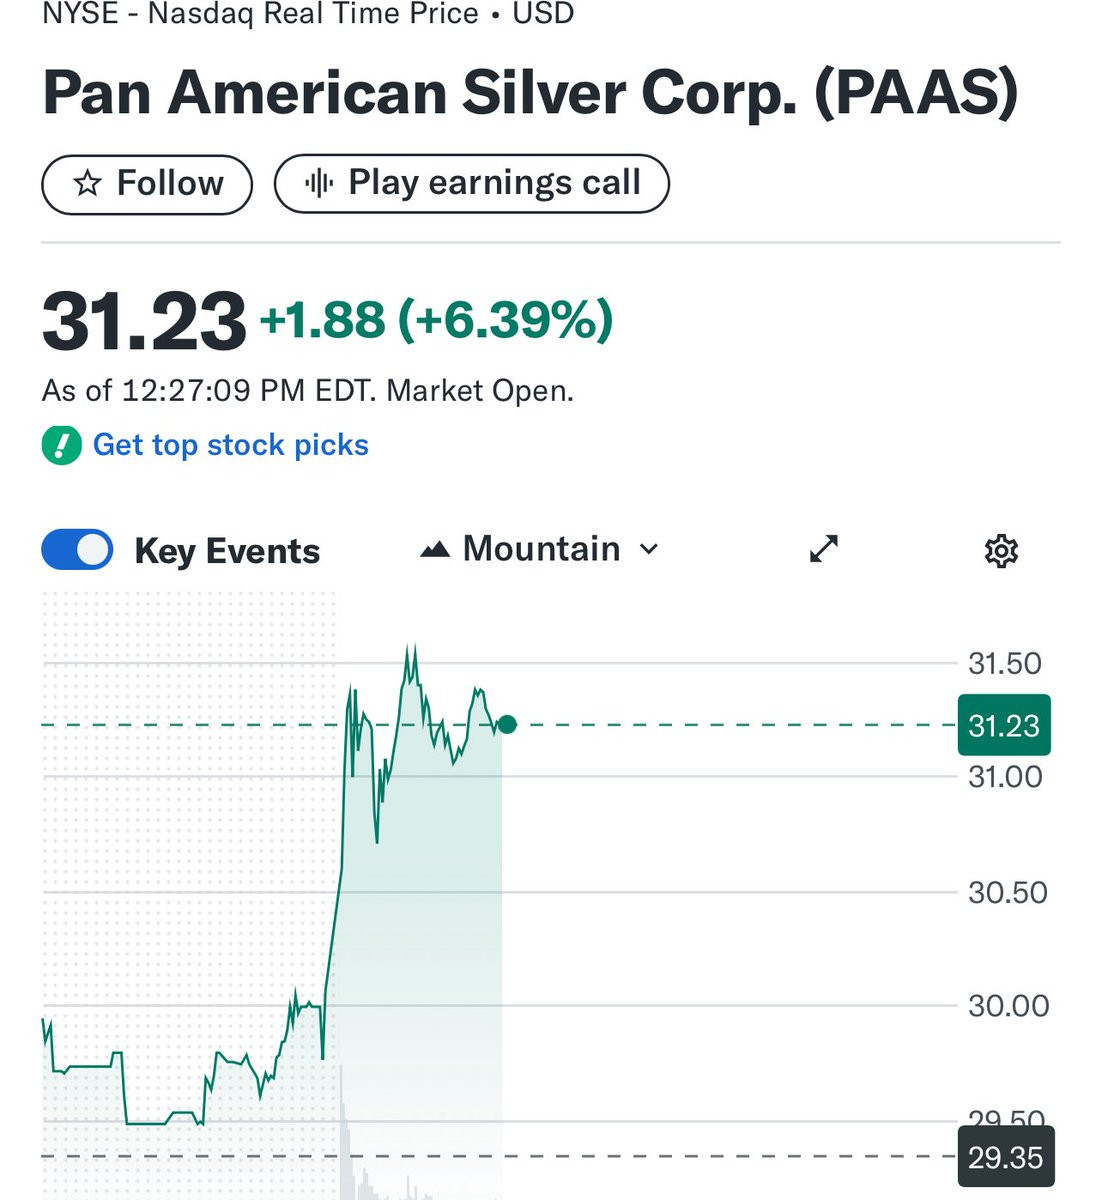Click the chevron next to Mountain
Screen dimensions: 1102x1200
click(x=649, y=549)
